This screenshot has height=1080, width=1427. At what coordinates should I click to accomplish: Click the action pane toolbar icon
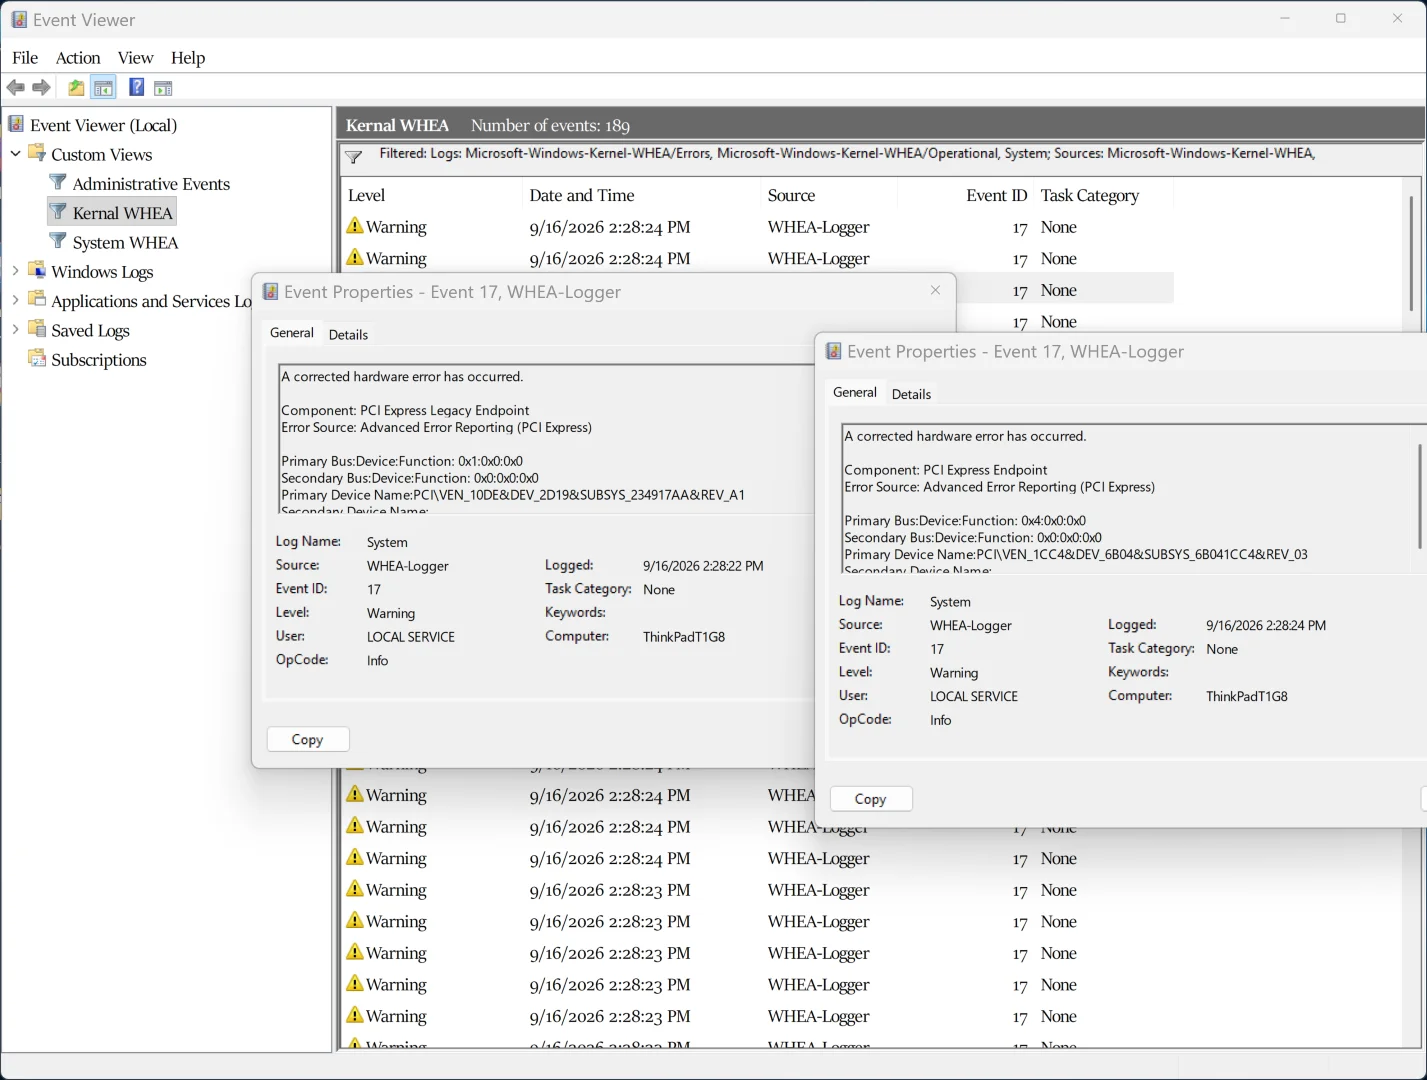(163, 88)
